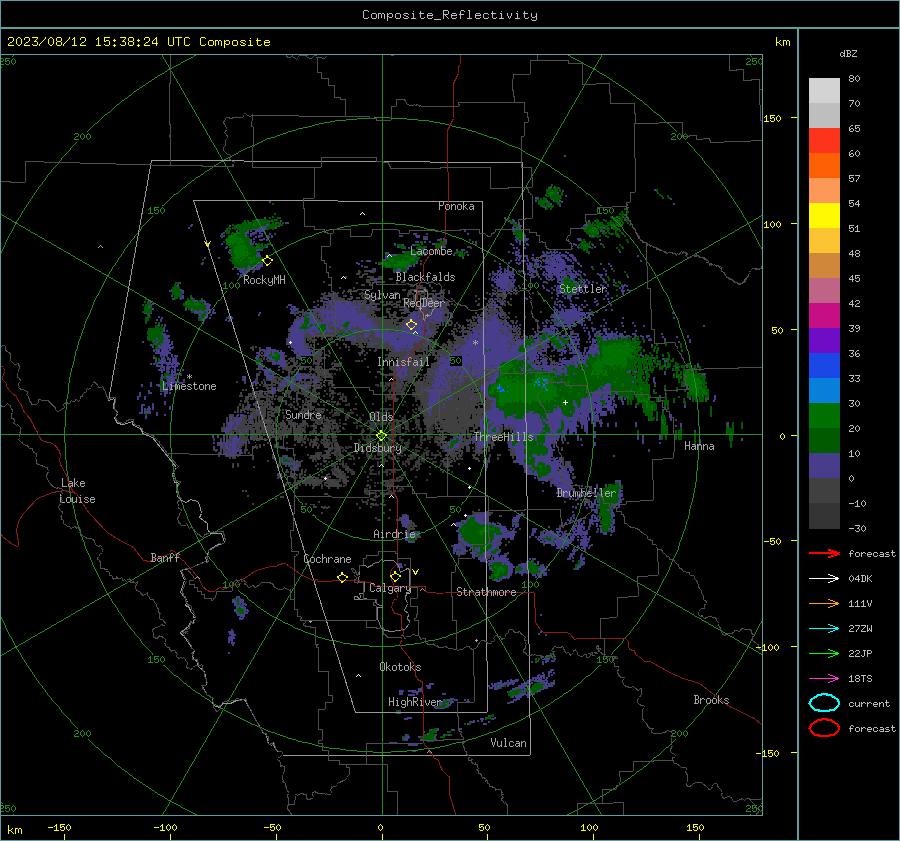Click the ThreeHills label
This screenshot has width=900, height=841.
point(504,437)
